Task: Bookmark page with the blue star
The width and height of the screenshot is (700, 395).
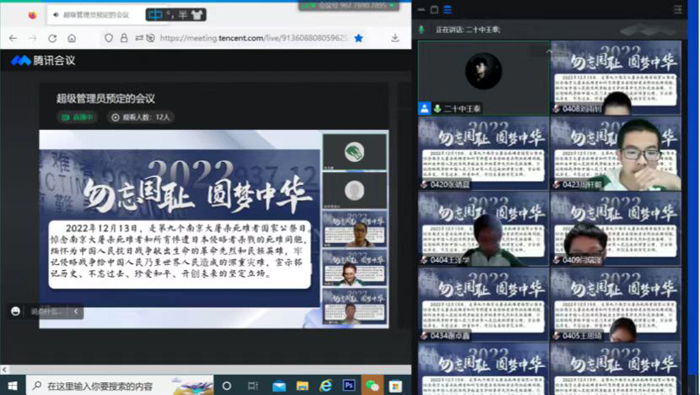Action: tap(358, 38)
